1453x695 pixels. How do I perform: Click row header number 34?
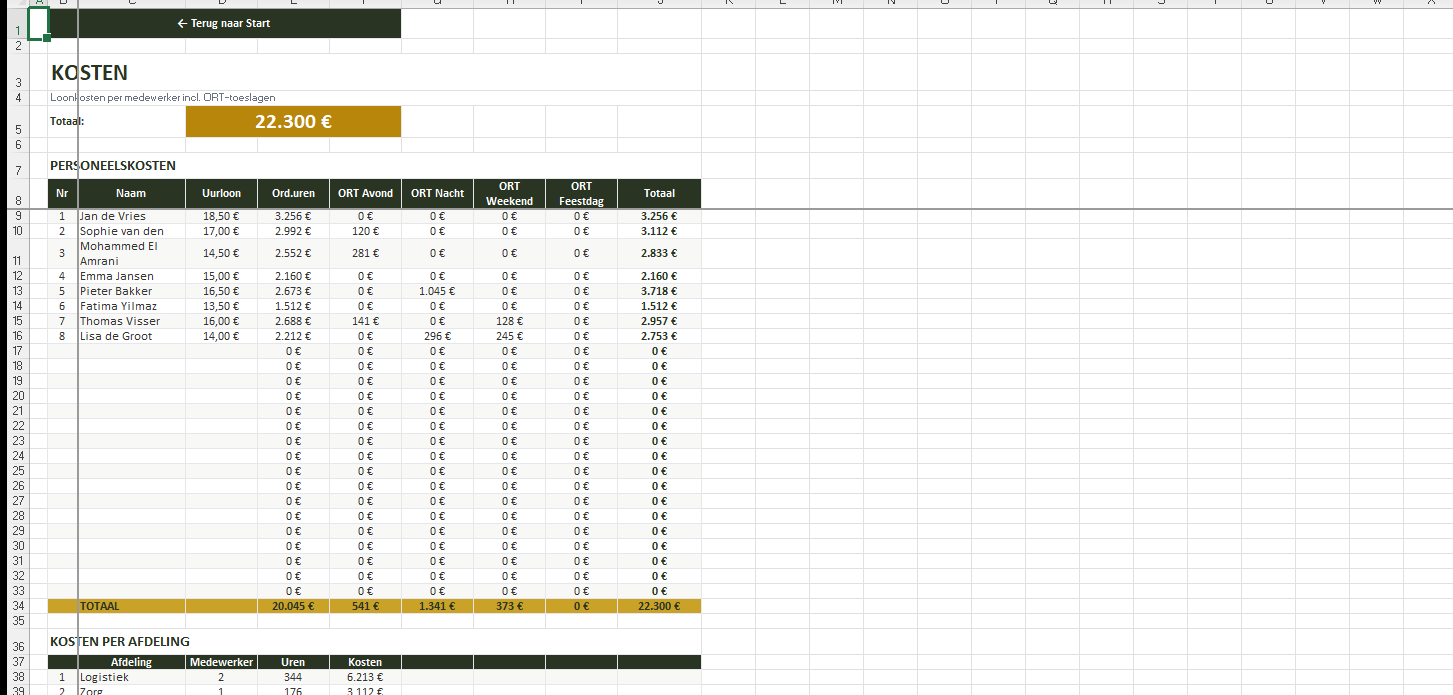tap(18, 606)
